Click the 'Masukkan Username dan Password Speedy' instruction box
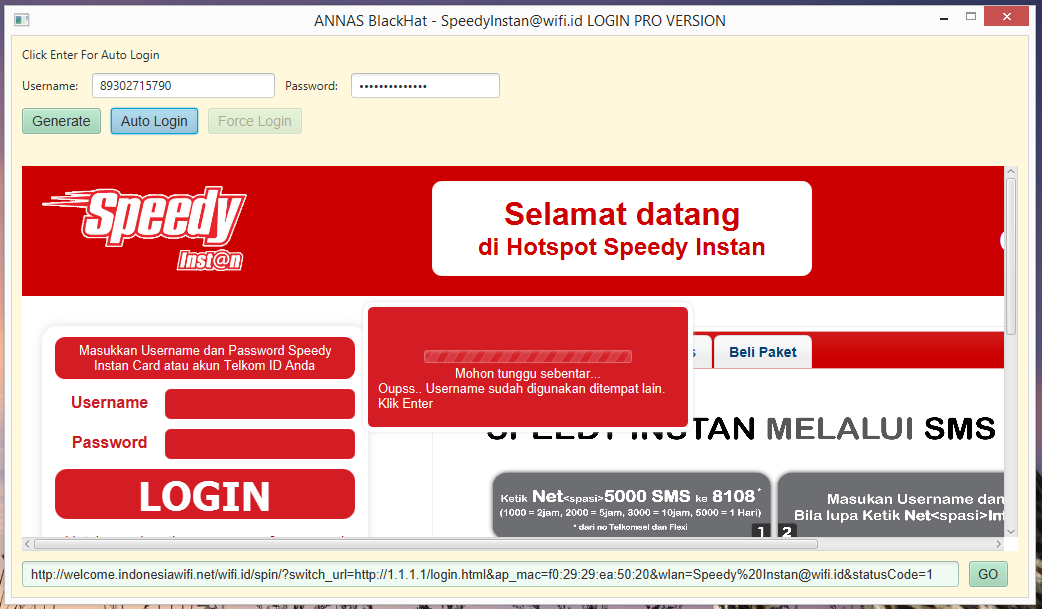 point(205,358)
